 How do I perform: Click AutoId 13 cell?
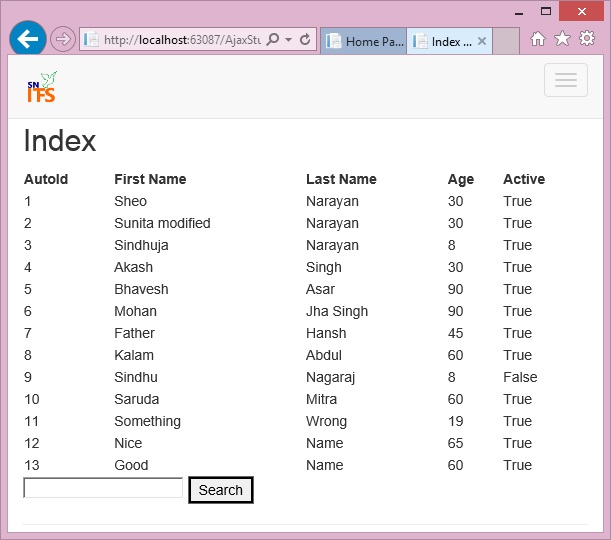point(32,465)
